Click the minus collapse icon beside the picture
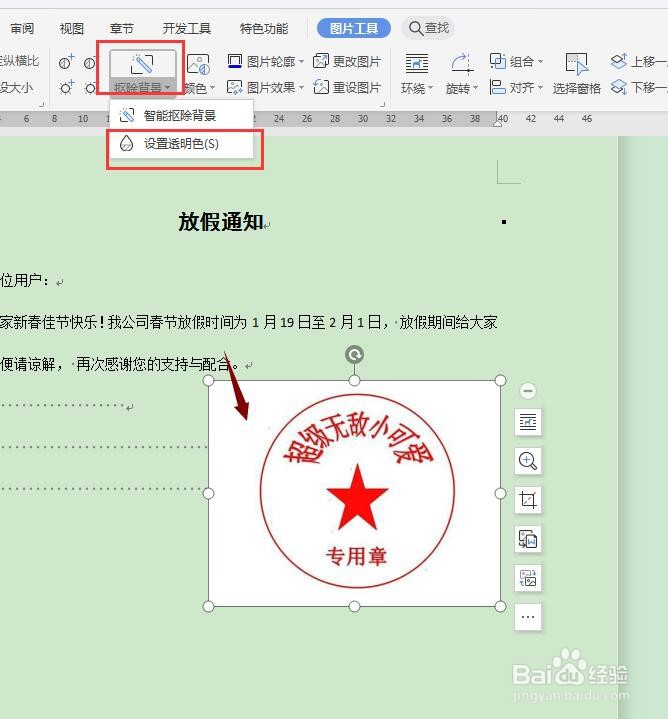 (528, 391)
